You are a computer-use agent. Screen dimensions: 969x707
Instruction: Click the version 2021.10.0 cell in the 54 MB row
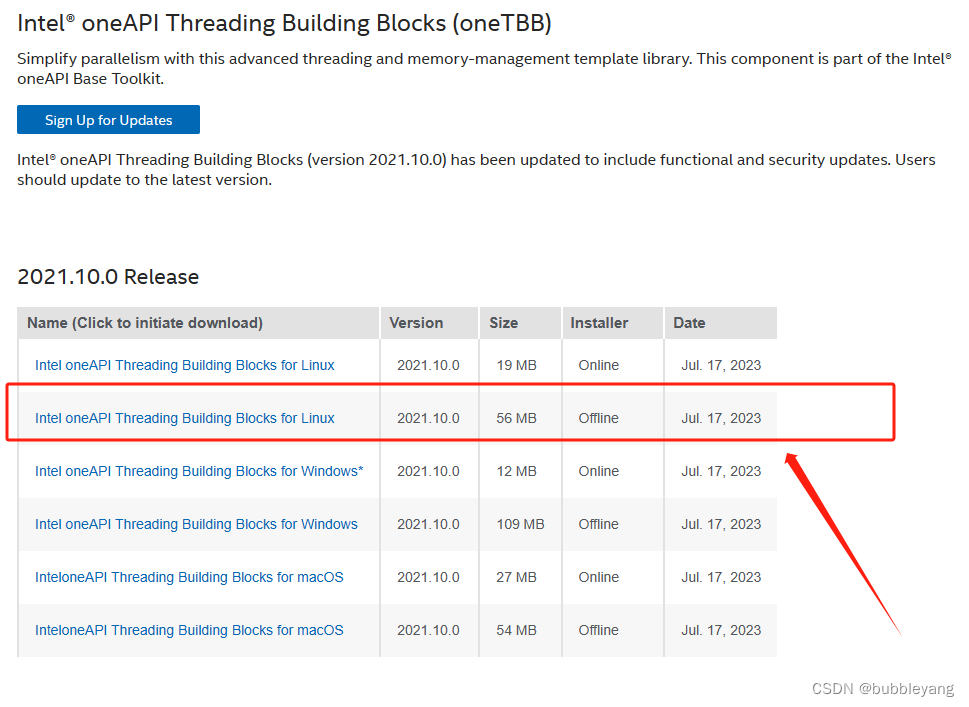tap(428, 630)
